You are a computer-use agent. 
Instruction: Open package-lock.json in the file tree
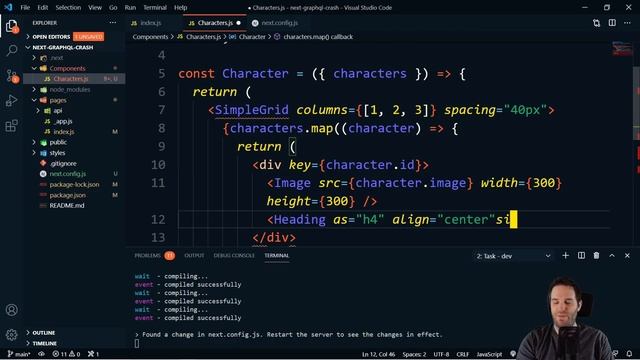[x=74, y=184]
